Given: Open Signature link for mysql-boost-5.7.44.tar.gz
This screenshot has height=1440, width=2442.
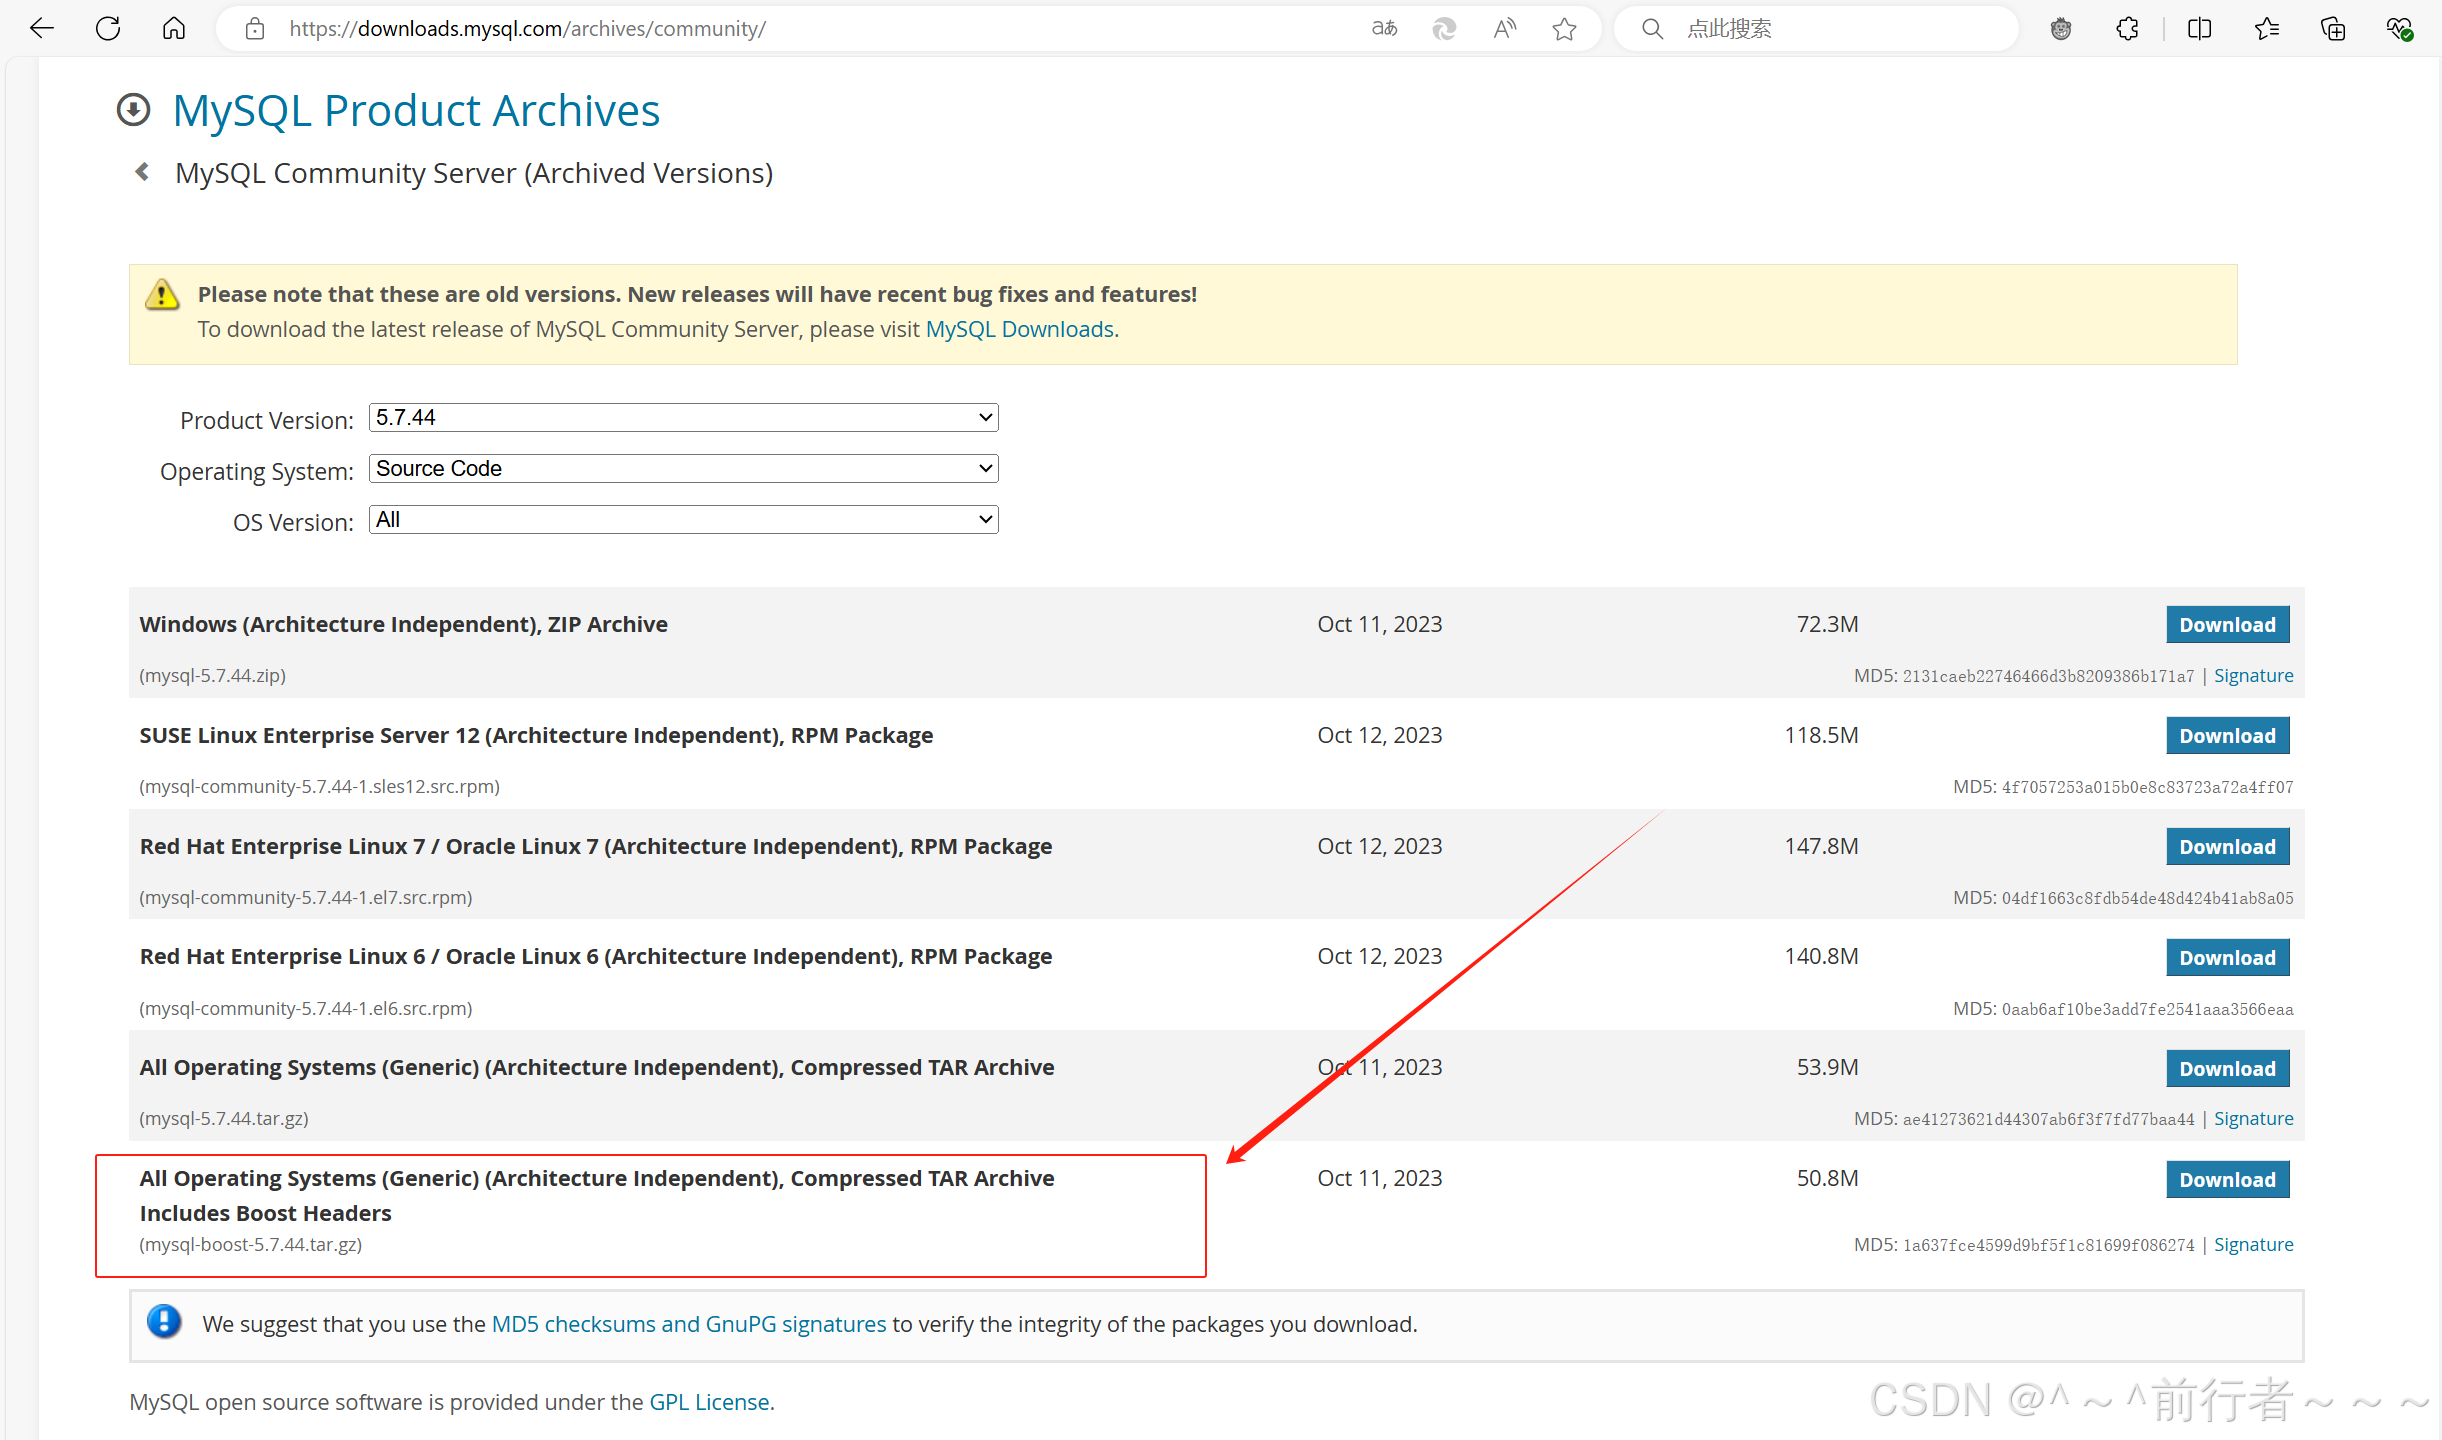Looking at the screenshot, I should tap(2253, 1244).
